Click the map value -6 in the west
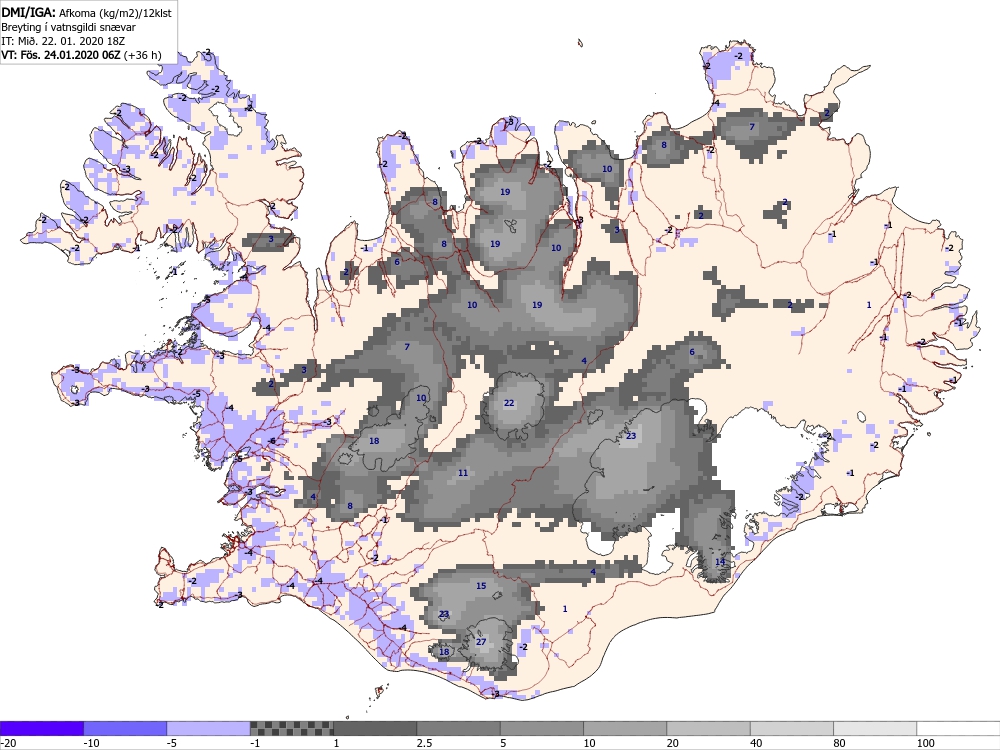Image resolution: width=1000 pixels, height=750 pixels. [272, 441]
